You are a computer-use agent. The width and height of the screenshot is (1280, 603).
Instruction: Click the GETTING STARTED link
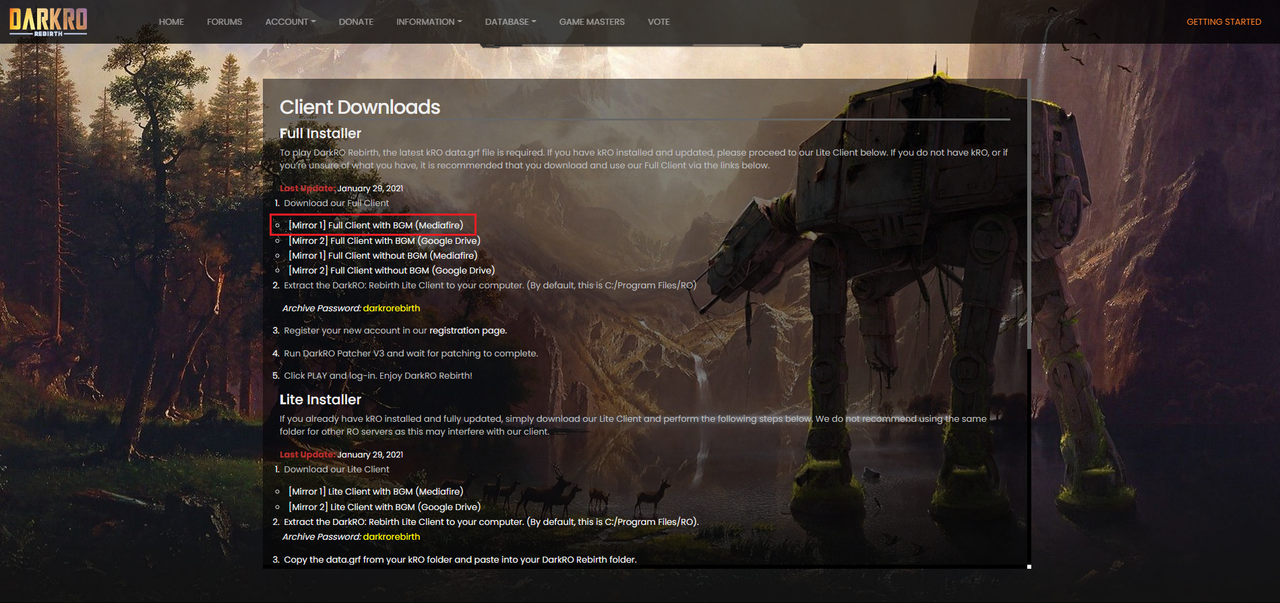(x=1224, y=22)
